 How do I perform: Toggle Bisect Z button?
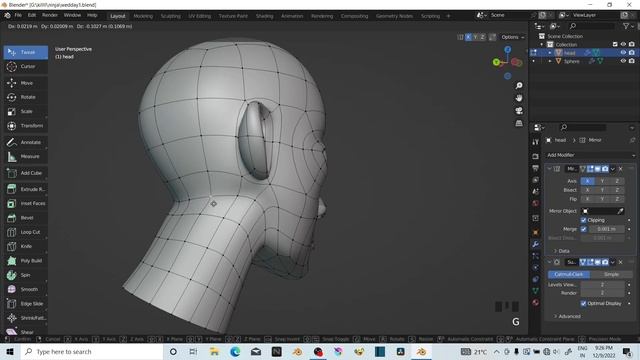click(x=617, y=190)
